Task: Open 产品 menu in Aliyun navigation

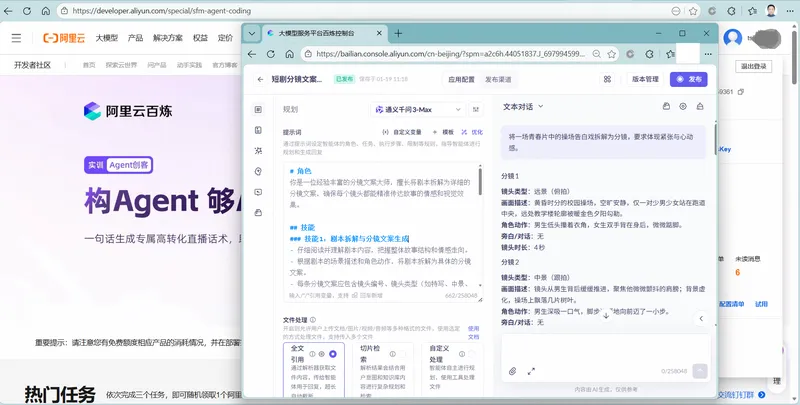Action: pyautogui.click(x=135, y=38)
